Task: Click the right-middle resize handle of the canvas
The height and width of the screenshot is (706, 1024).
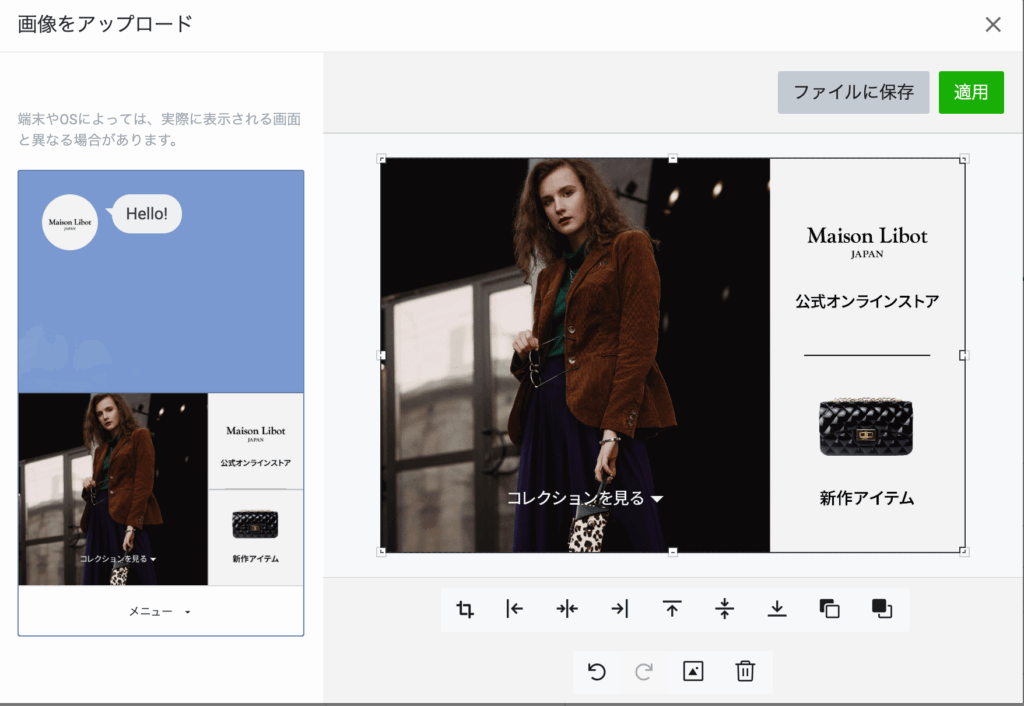Action: [x=964, y=355]
